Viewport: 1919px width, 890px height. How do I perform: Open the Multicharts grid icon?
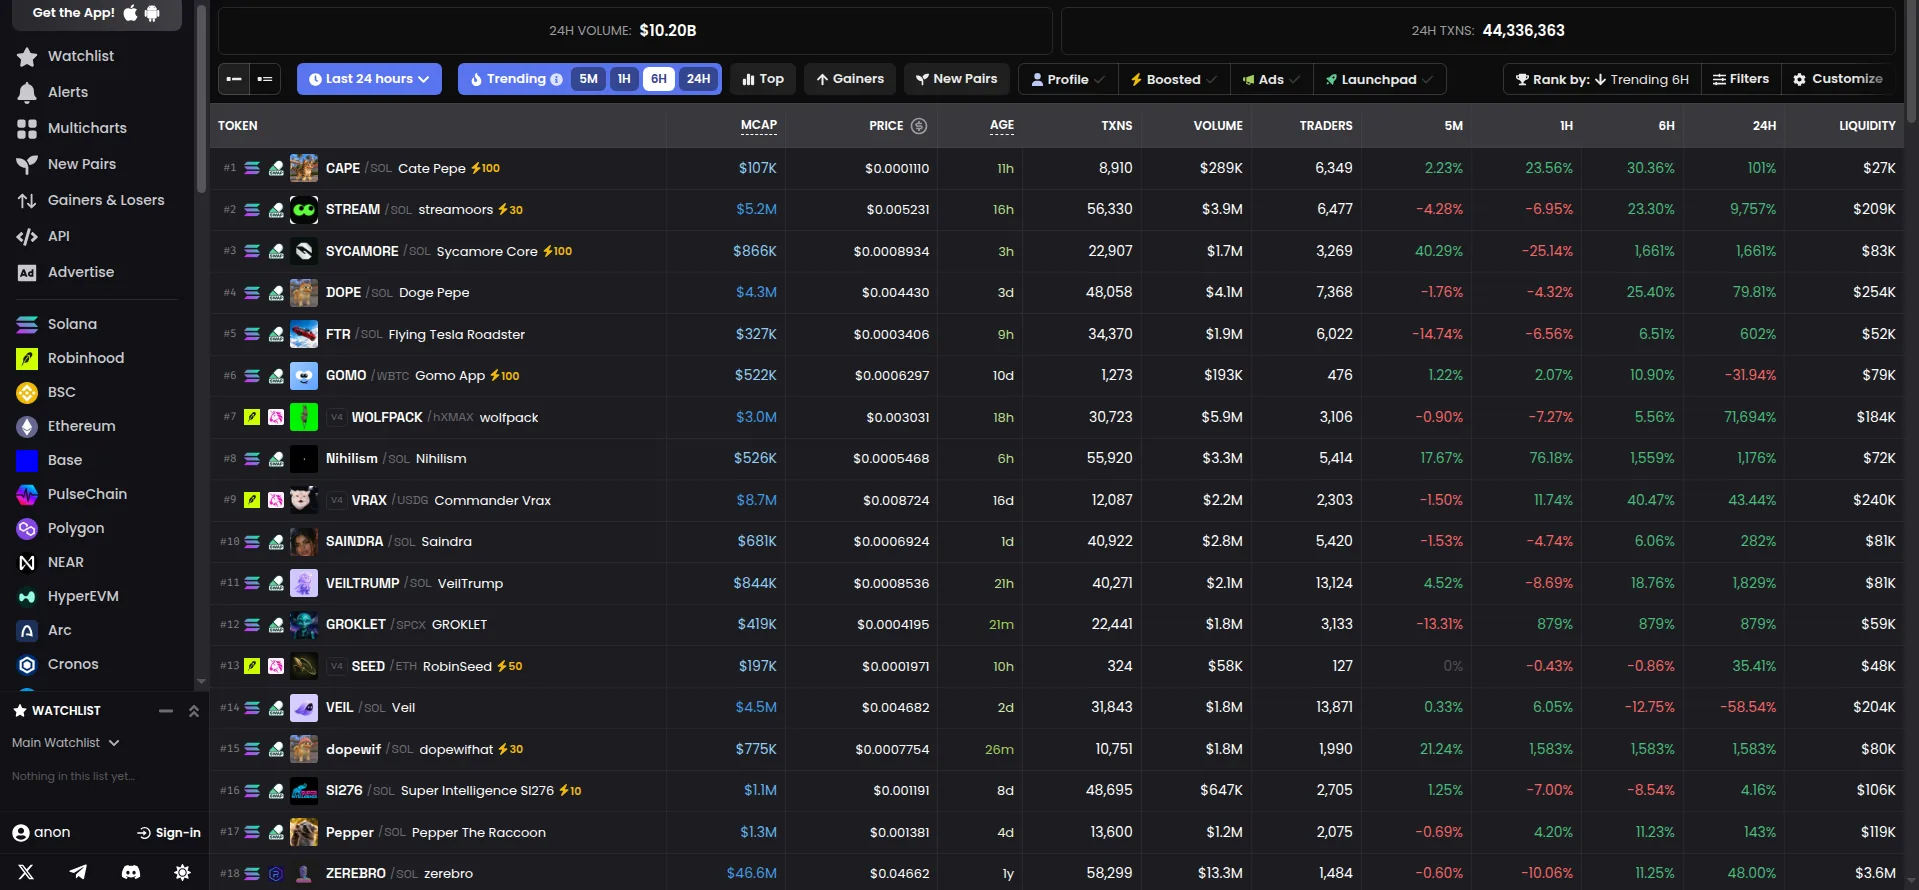click(x=27, y=129)
